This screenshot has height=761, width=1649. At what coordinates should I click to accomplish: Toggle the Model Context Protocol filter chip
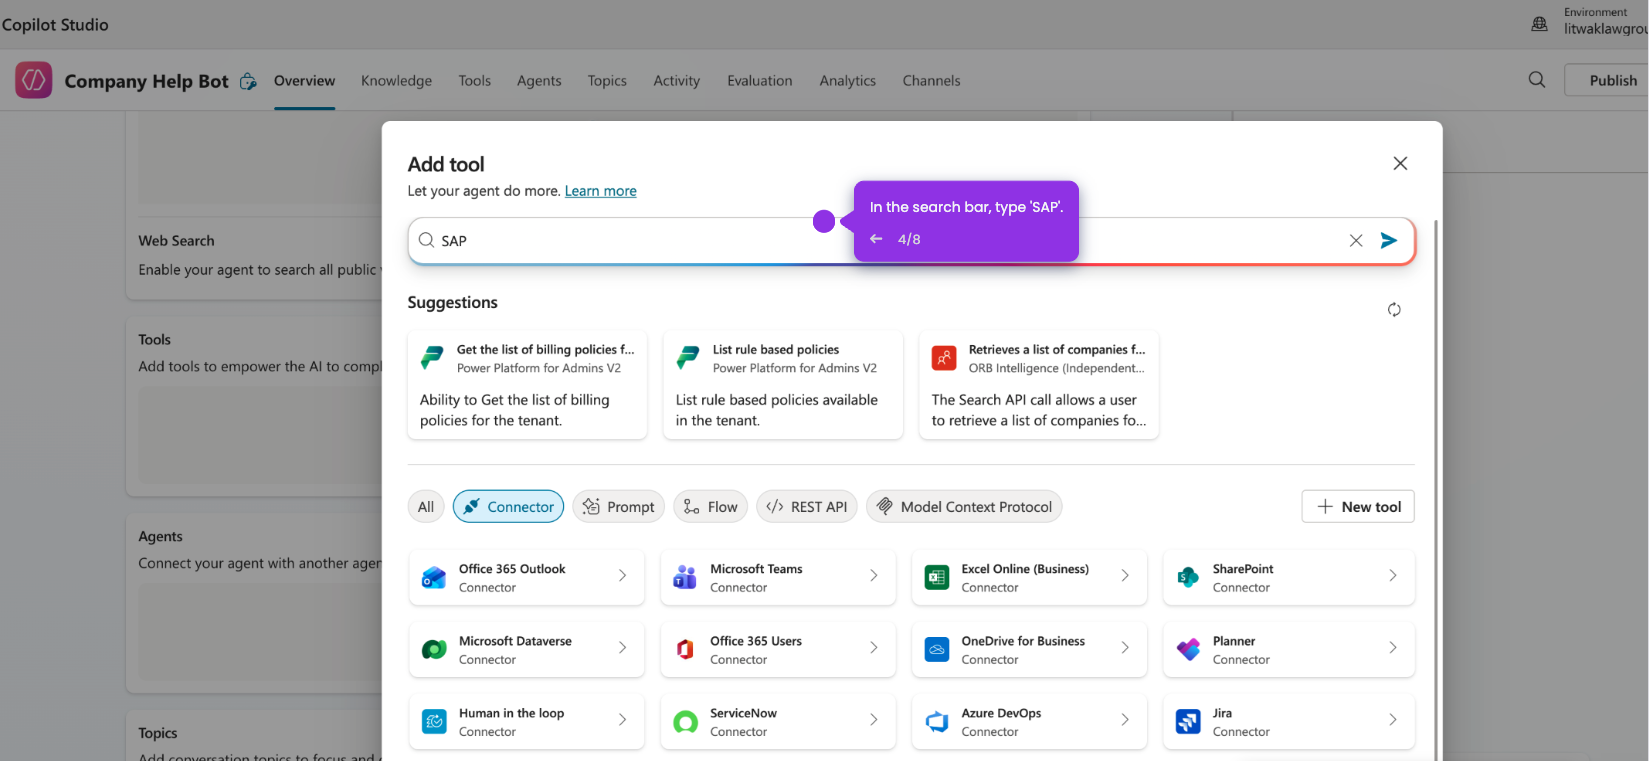[x=964, y=507]
